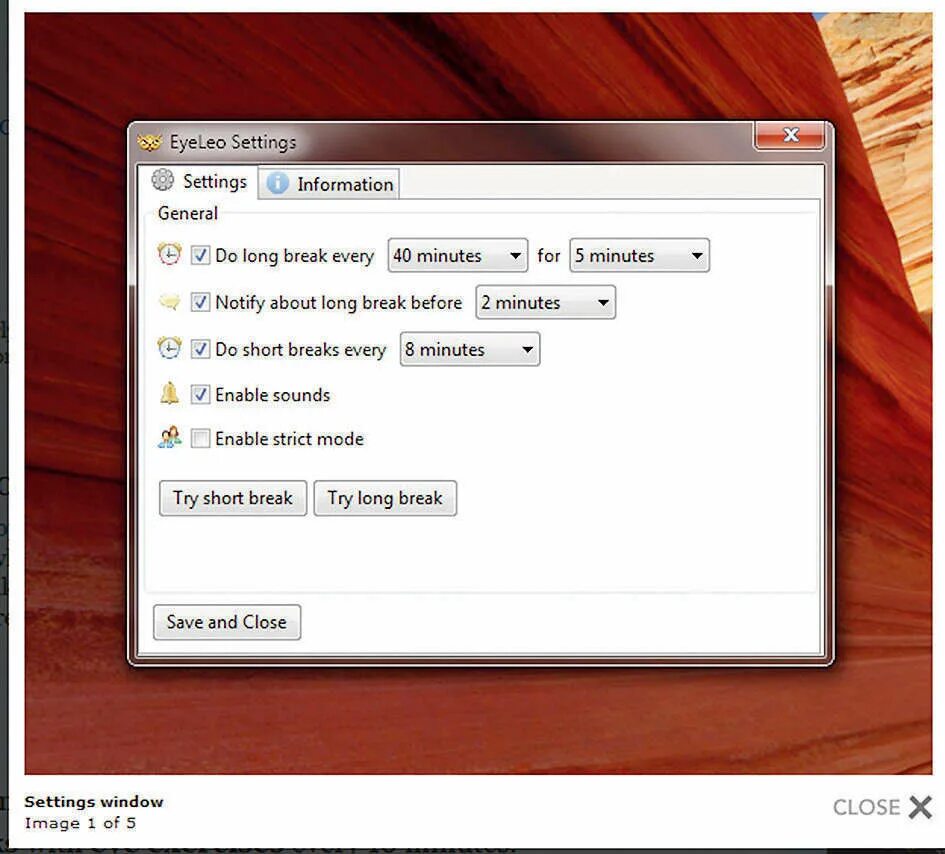The height and width of the screenshot is (854, 945).
Task: Uncheck the Enable sounds checkbox
Action: pyautogui.click(x=200, y=395)
